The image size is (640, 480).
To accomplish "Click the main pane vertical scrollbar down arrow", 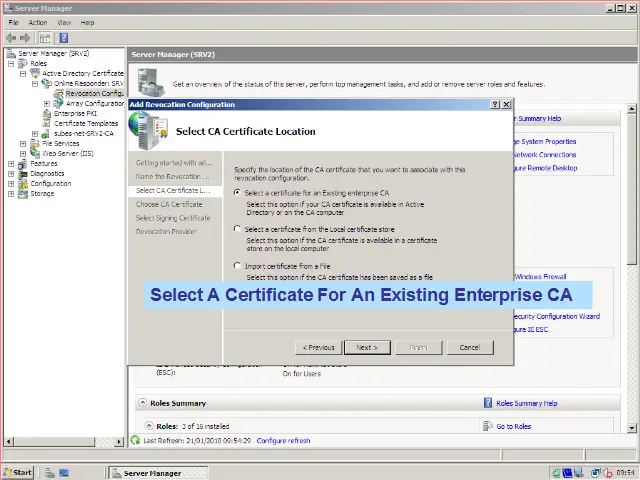I will (631, 427).
